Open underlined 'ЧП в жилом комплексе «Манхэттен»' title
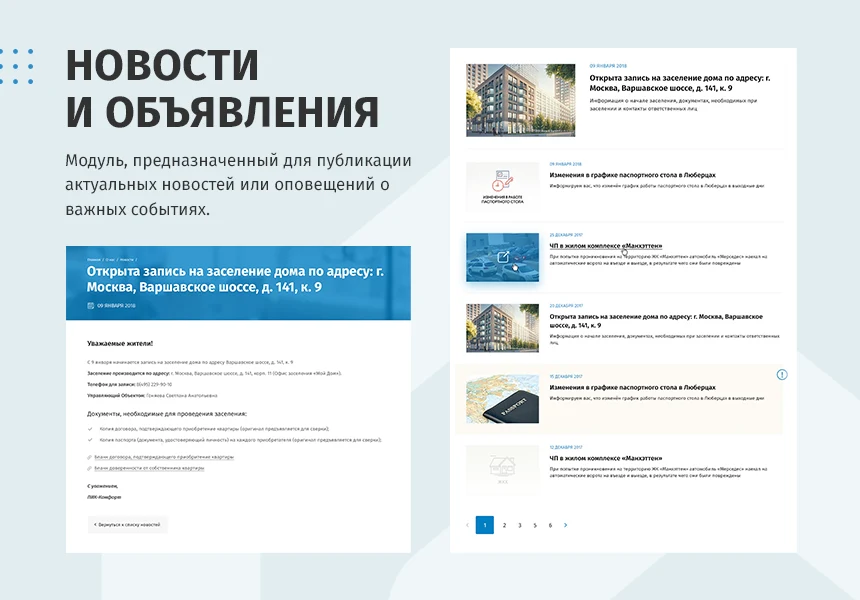Screen dimensions: 860x600 click(606, 246)
